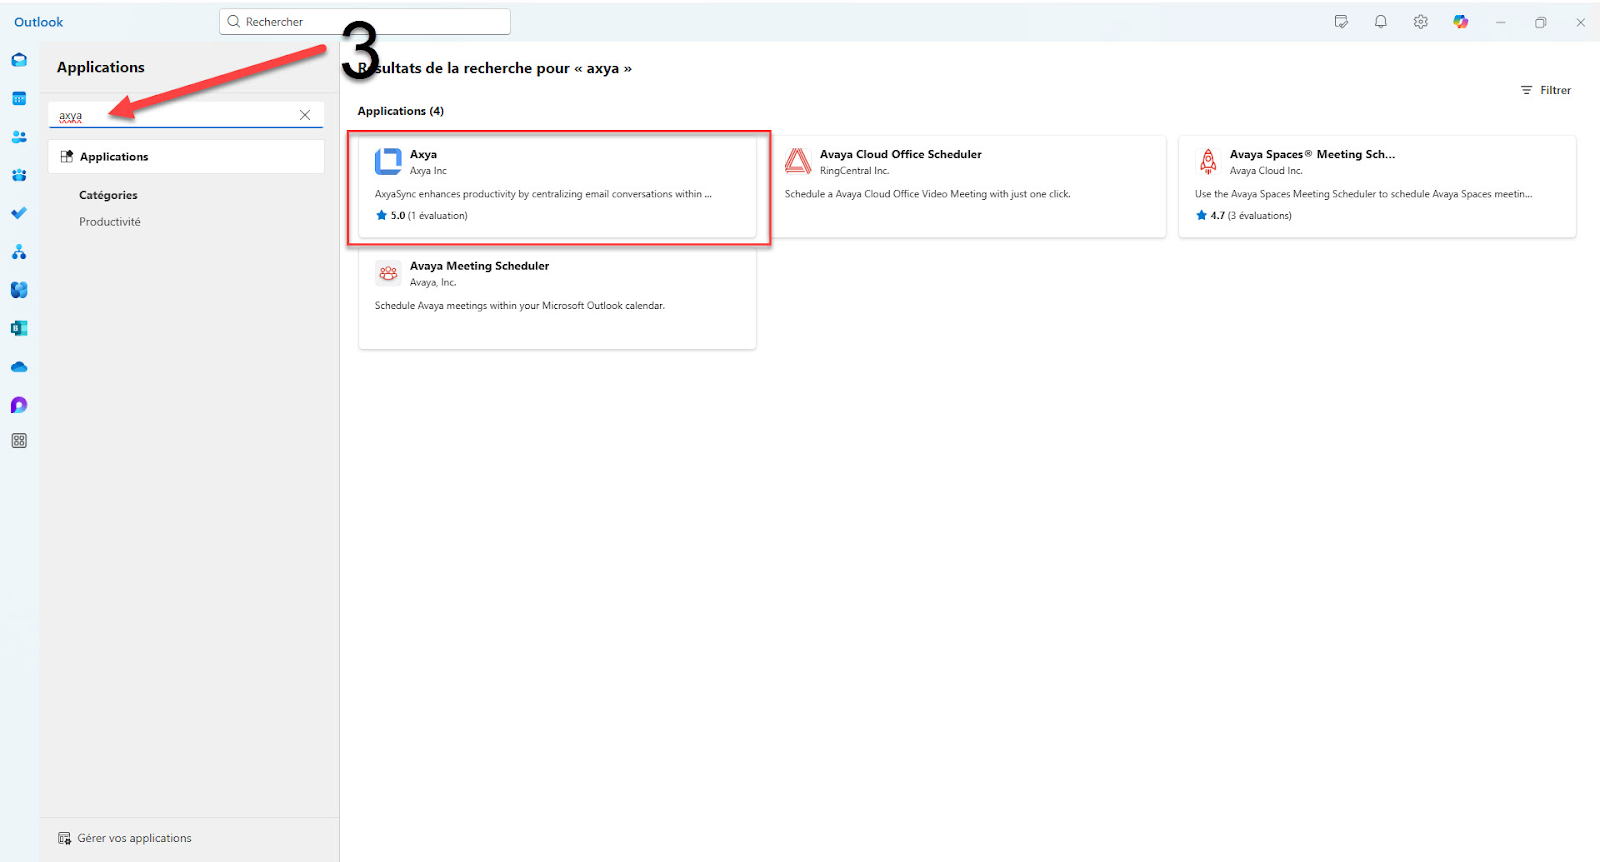This screenshot has height=862, width=1600.
Task: Click the notifications bell icon
Action: click(x=1380, y=22)
